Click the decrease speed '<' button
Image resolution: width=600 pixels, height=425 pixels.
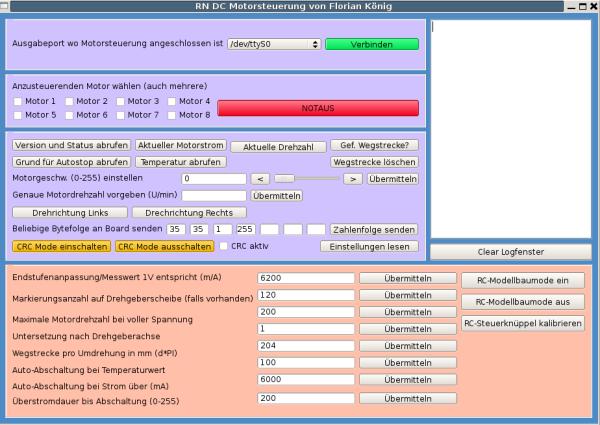(x=257, y=179)
